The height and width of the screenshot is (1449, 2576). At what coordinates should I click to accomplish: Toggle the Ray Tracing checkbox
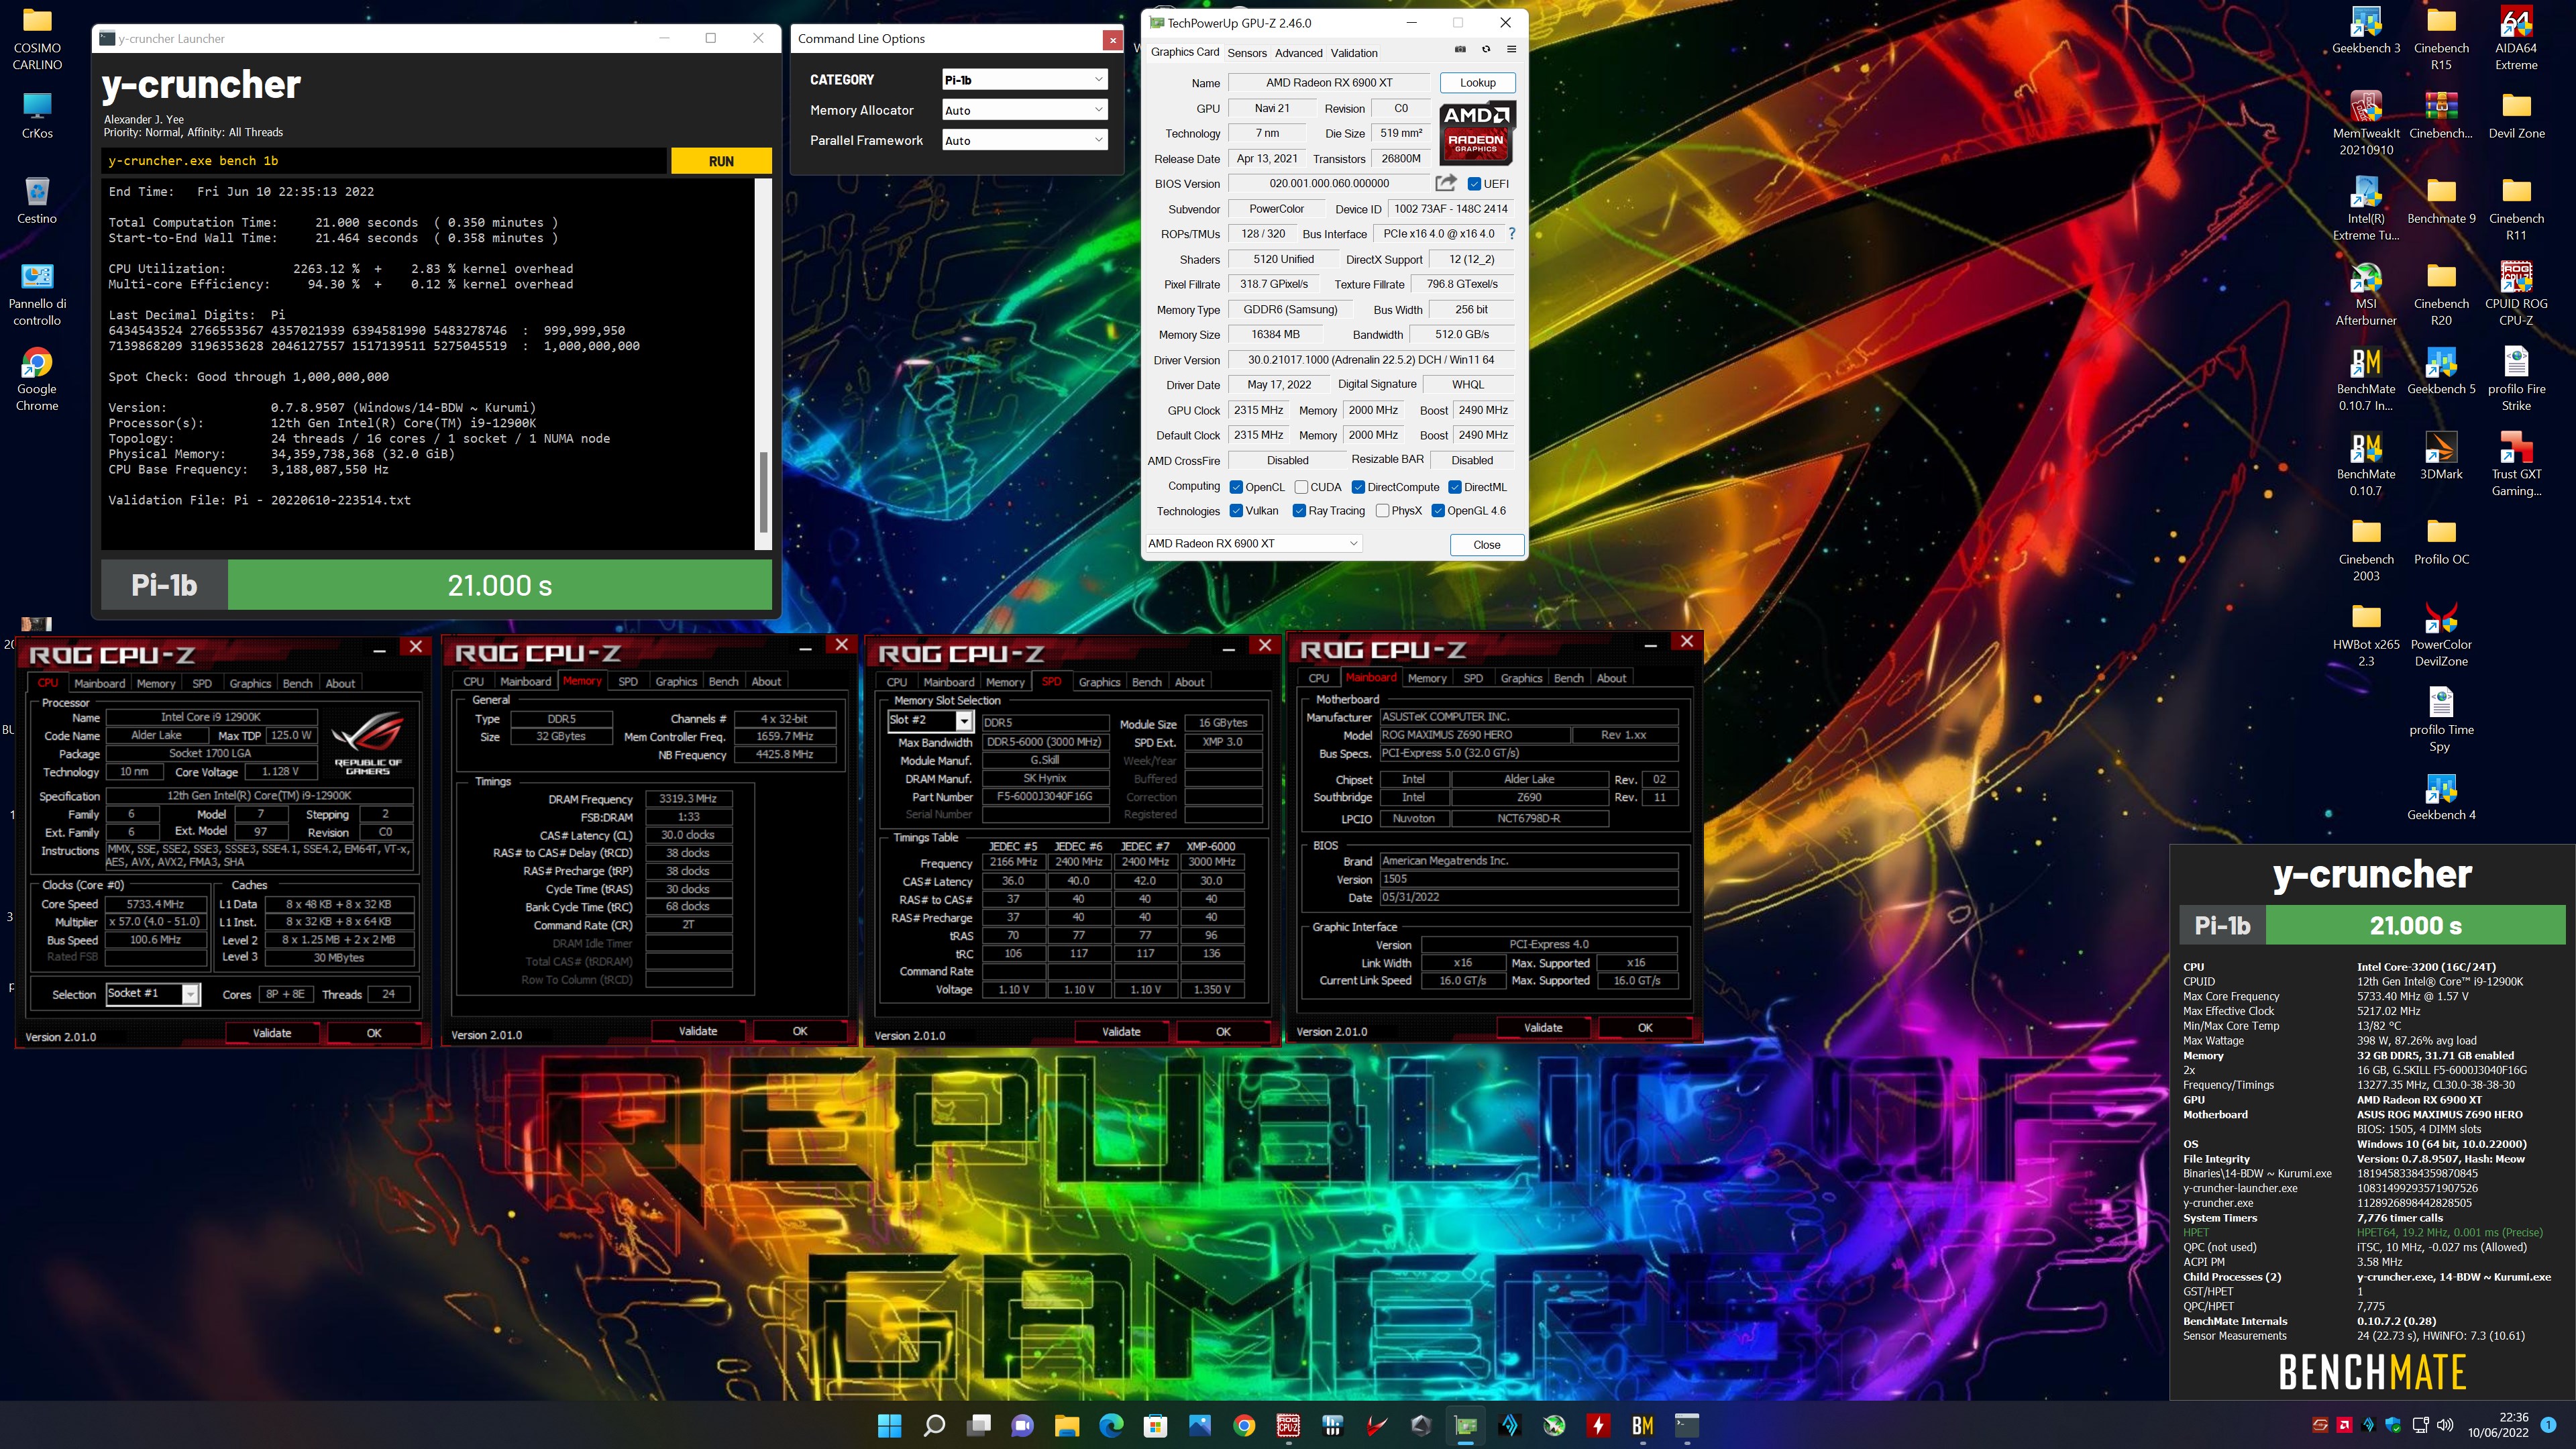(1299, 511)
